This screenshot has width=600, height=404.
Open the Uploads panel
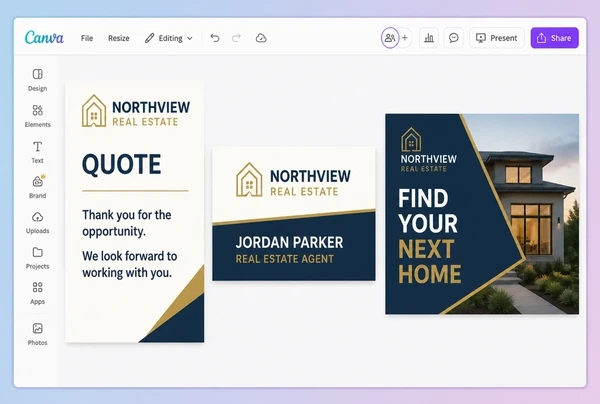point(38,222)
